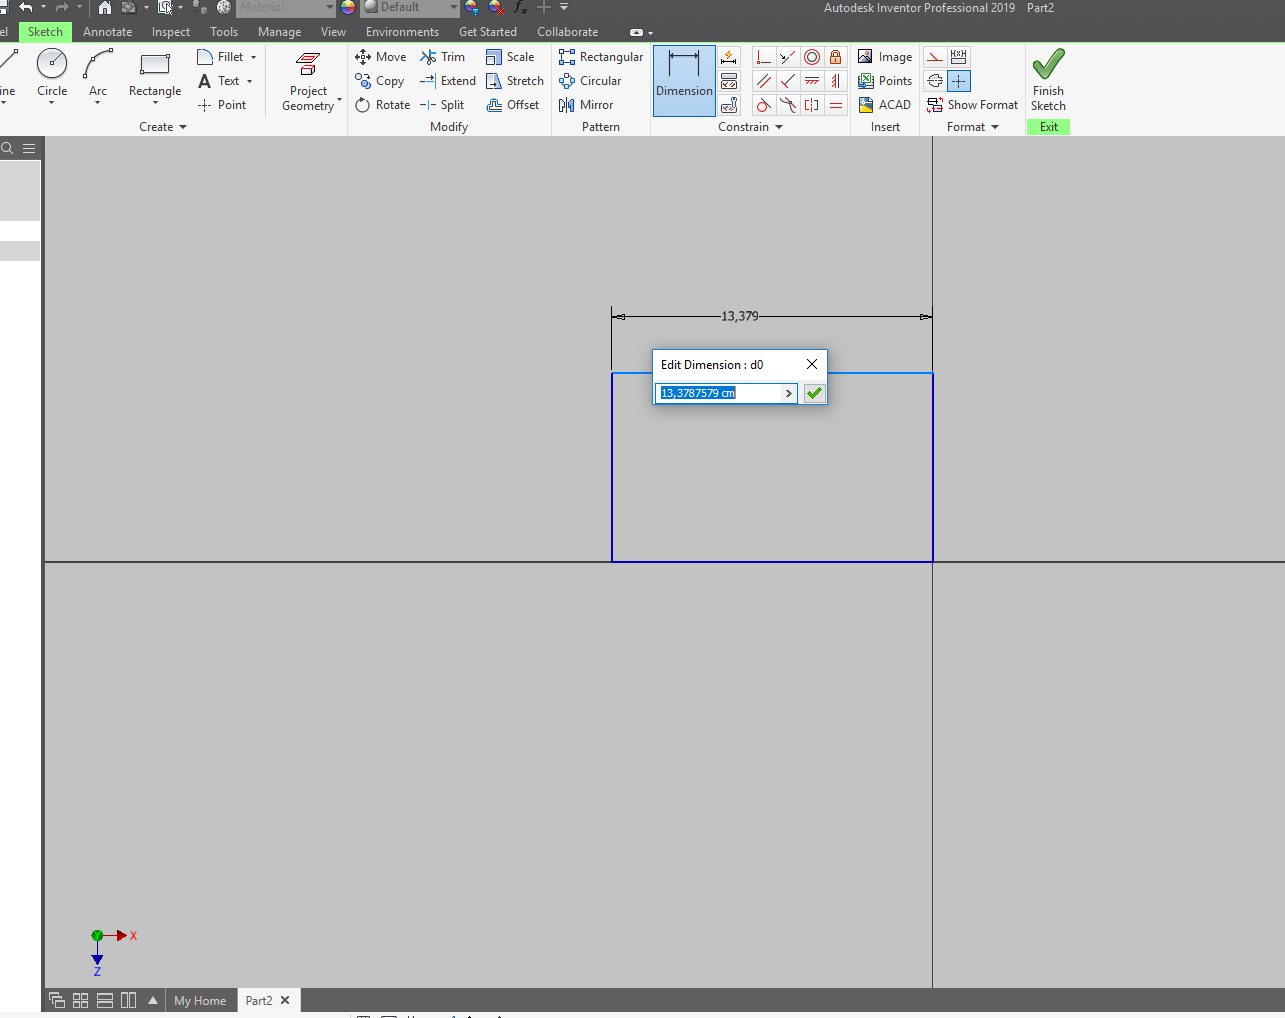Select the Lock constraint
The height and width of the screenshot is (1018, 1285).
[835, 57]
